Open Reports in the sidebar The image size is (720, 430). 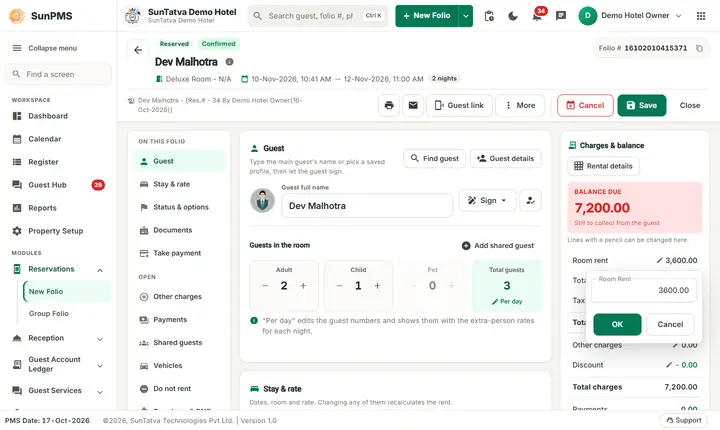pos(58,208)
